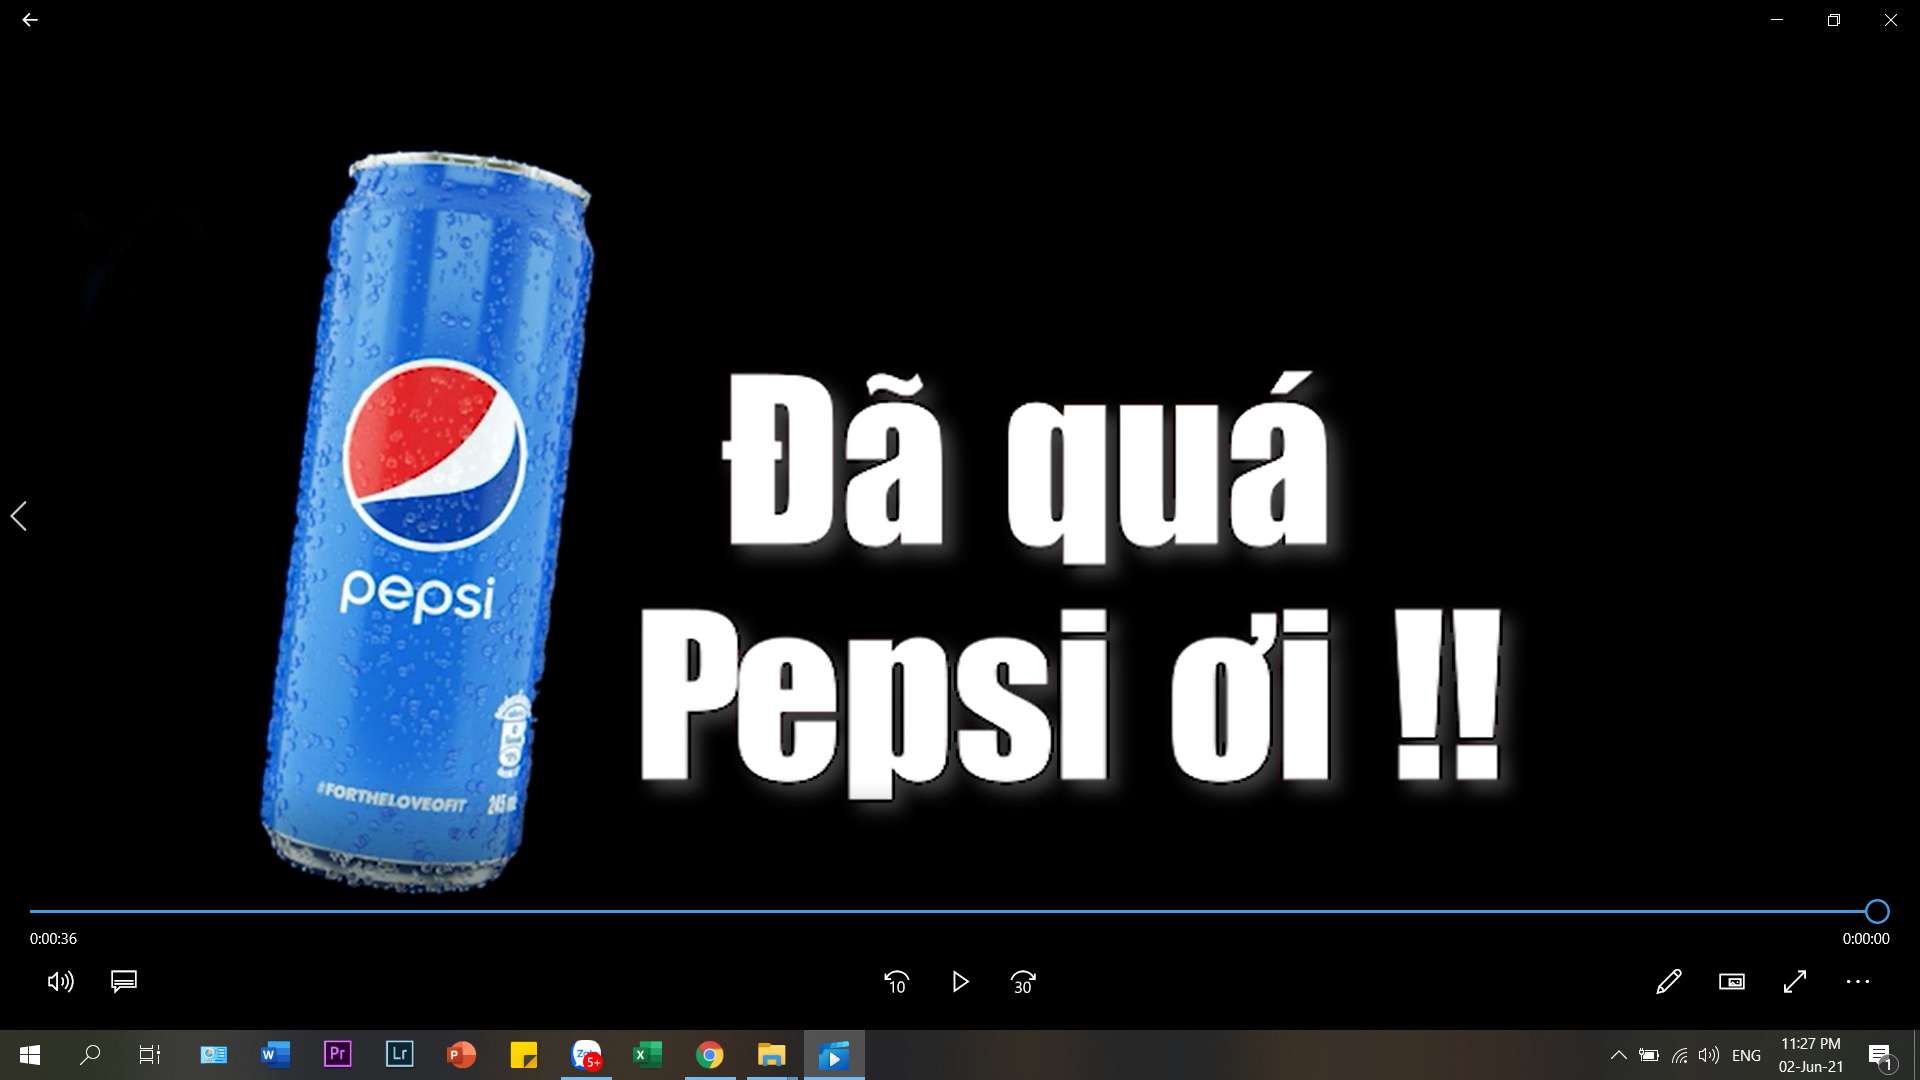Open Zalo chat app in taskbar
The height and width of the screenshot is (1080, 1920).
tap(586, 1055)
